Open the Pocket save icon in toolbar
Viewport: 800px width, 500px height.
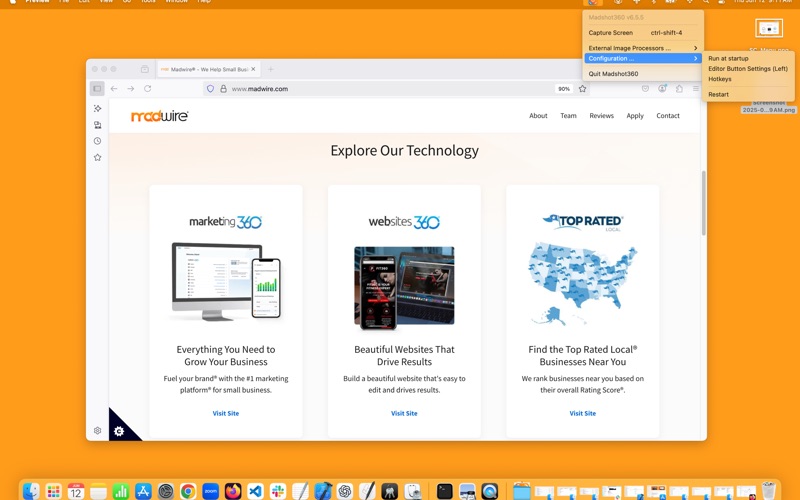[645, 88]
